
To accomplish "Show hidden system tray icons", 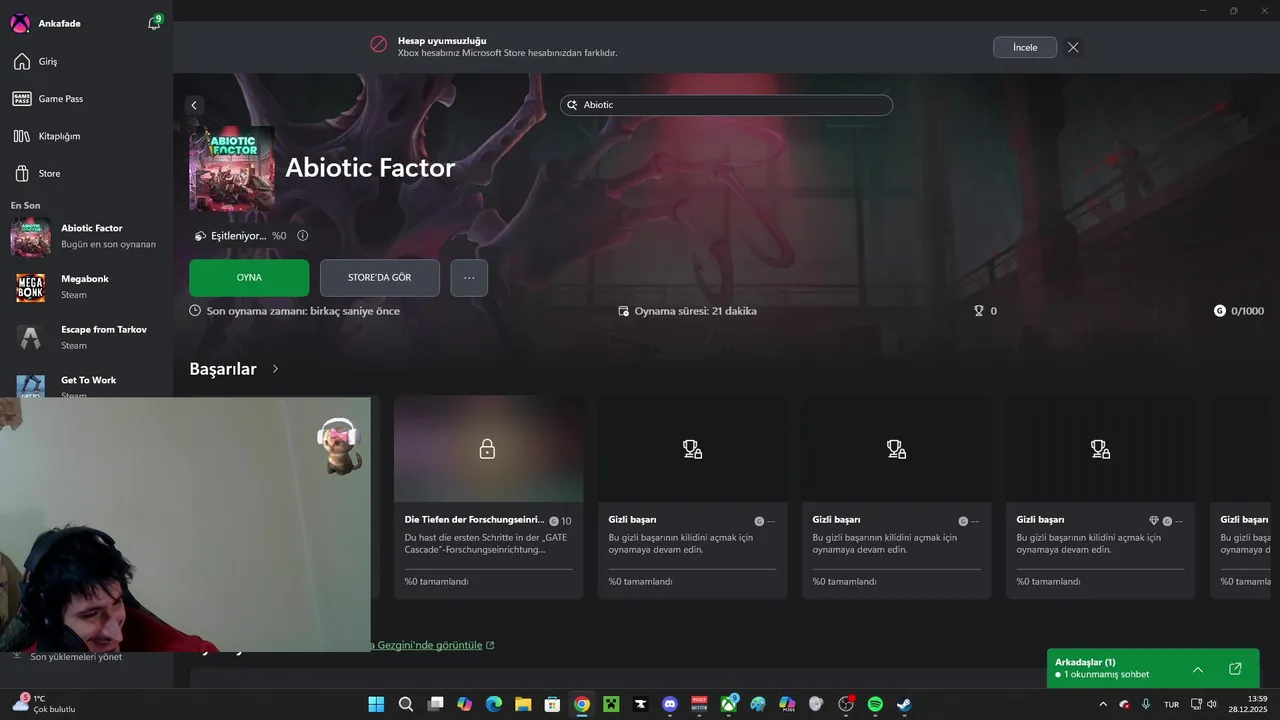I will 1103,704.
